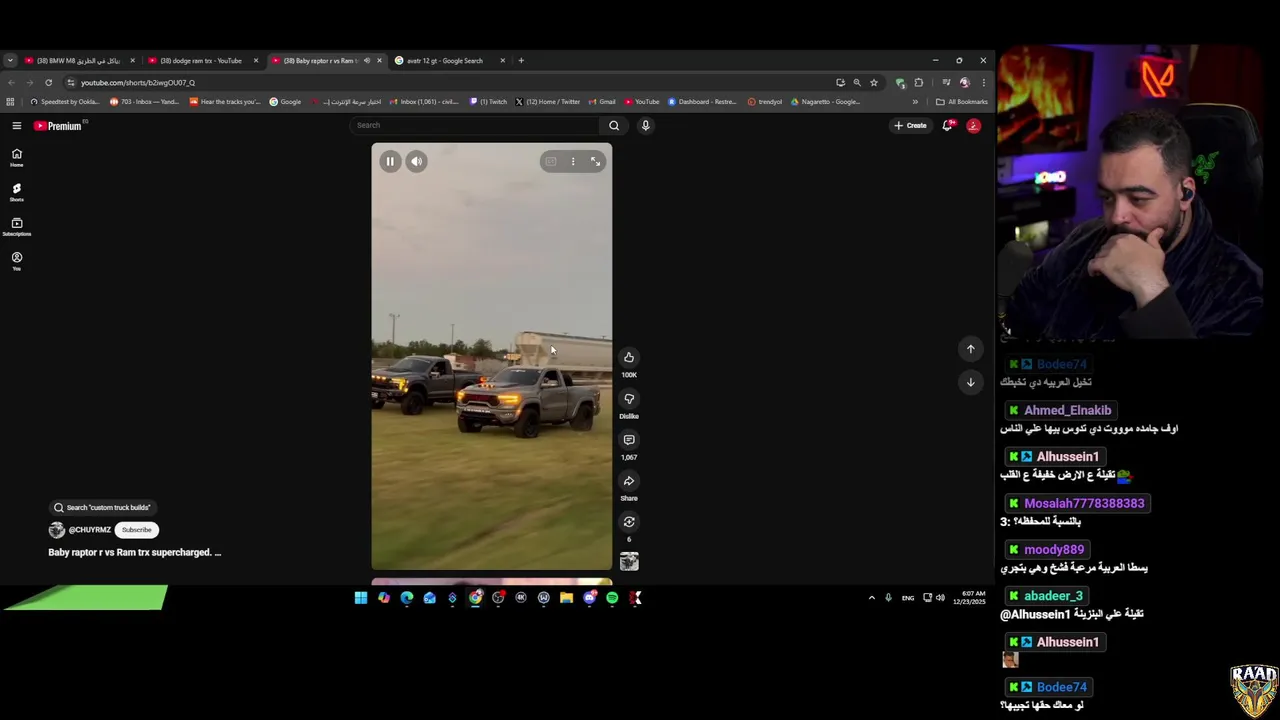Open the Twitch bookmark

coord(489,101)
